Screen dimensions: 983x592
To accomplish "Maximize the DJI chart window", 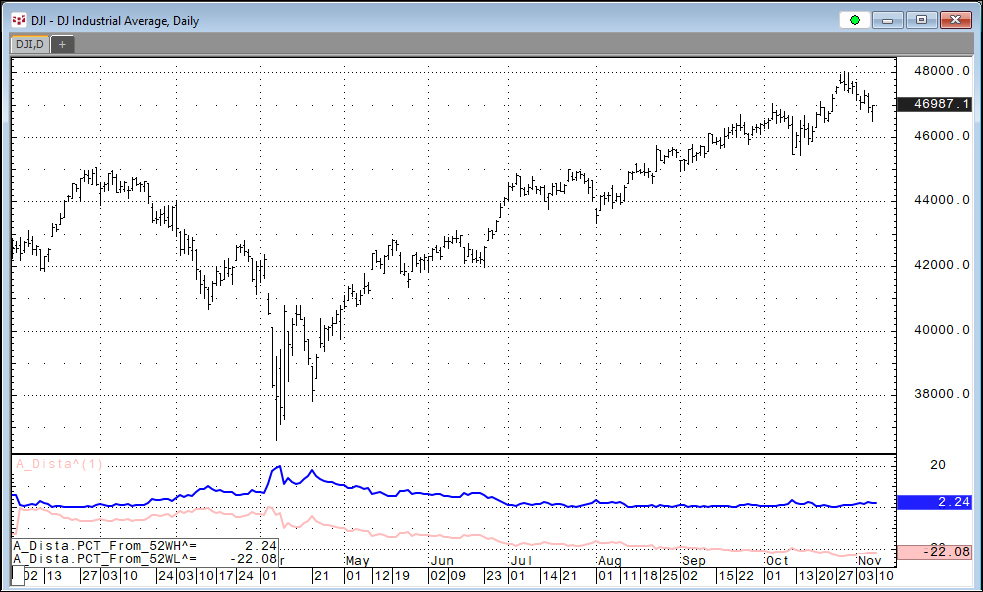I will 920,20.
